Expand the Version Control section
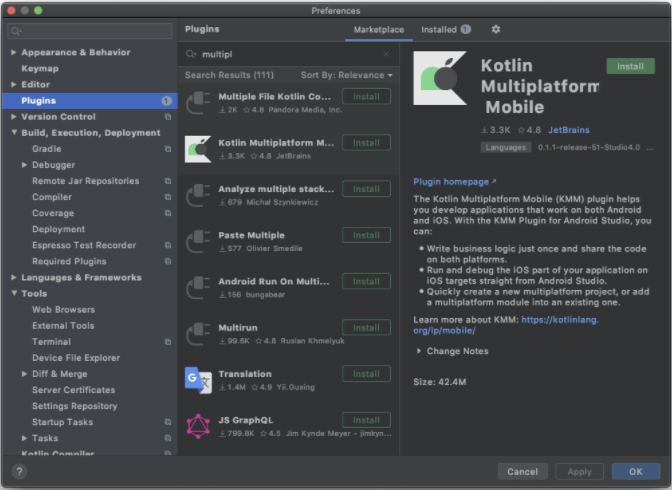The height and width of the screenshot is (490, 672). tap(14, 117)
